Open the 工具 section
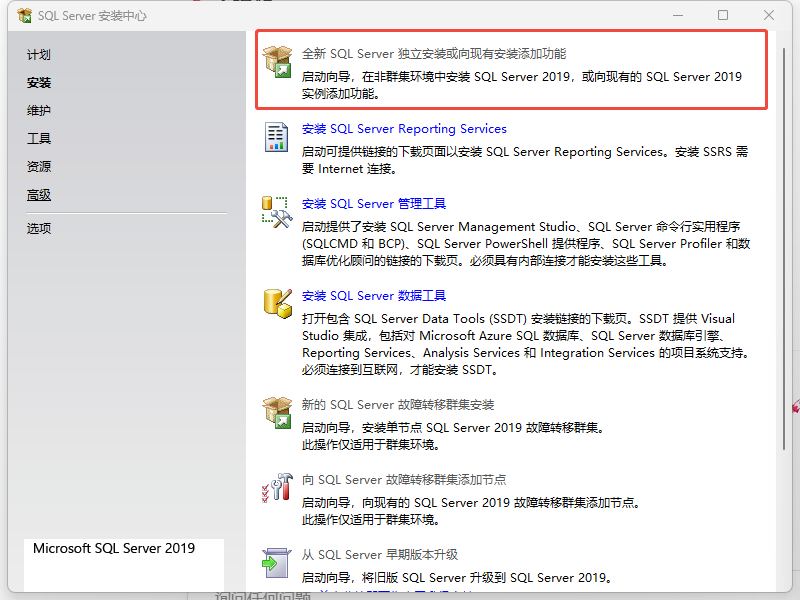Viewport: 800px width, 600px height. 39,138
